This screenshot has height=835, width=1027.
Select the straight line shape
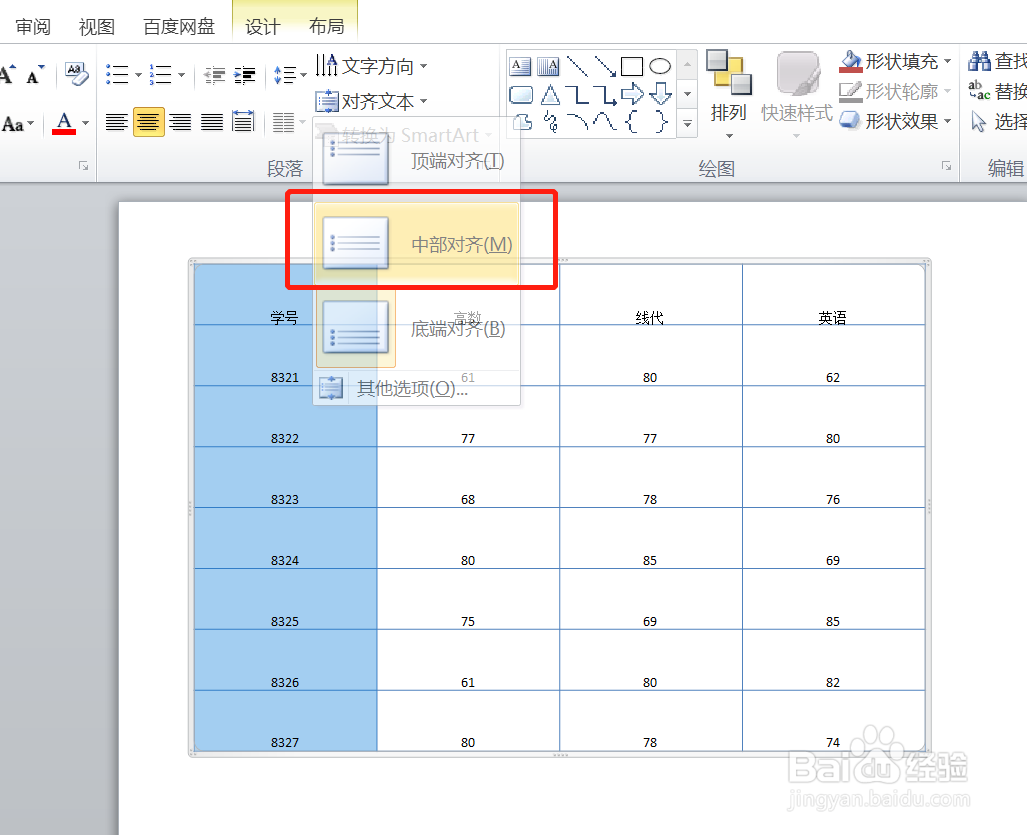(x=577, y=65)
